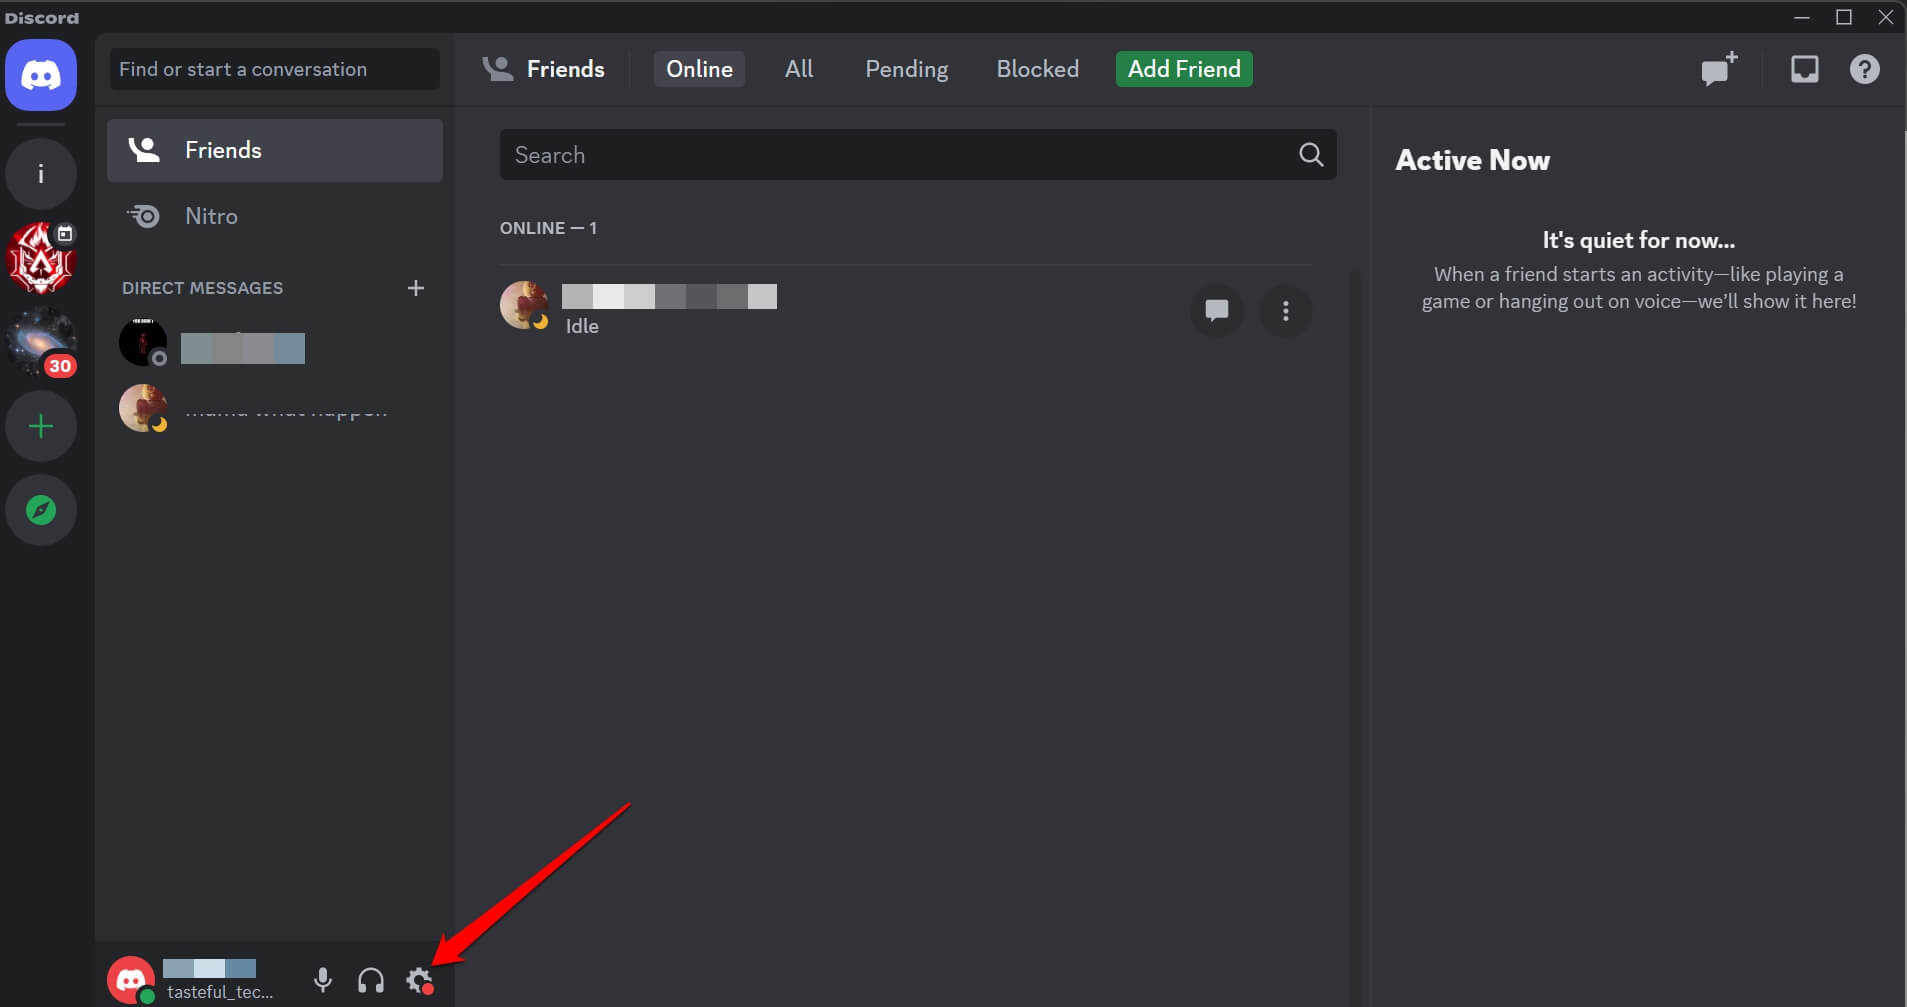This screenshot has height=1007, width=1907.
Task: Open More options for the idle friend
Action: tap(1285, 311)
